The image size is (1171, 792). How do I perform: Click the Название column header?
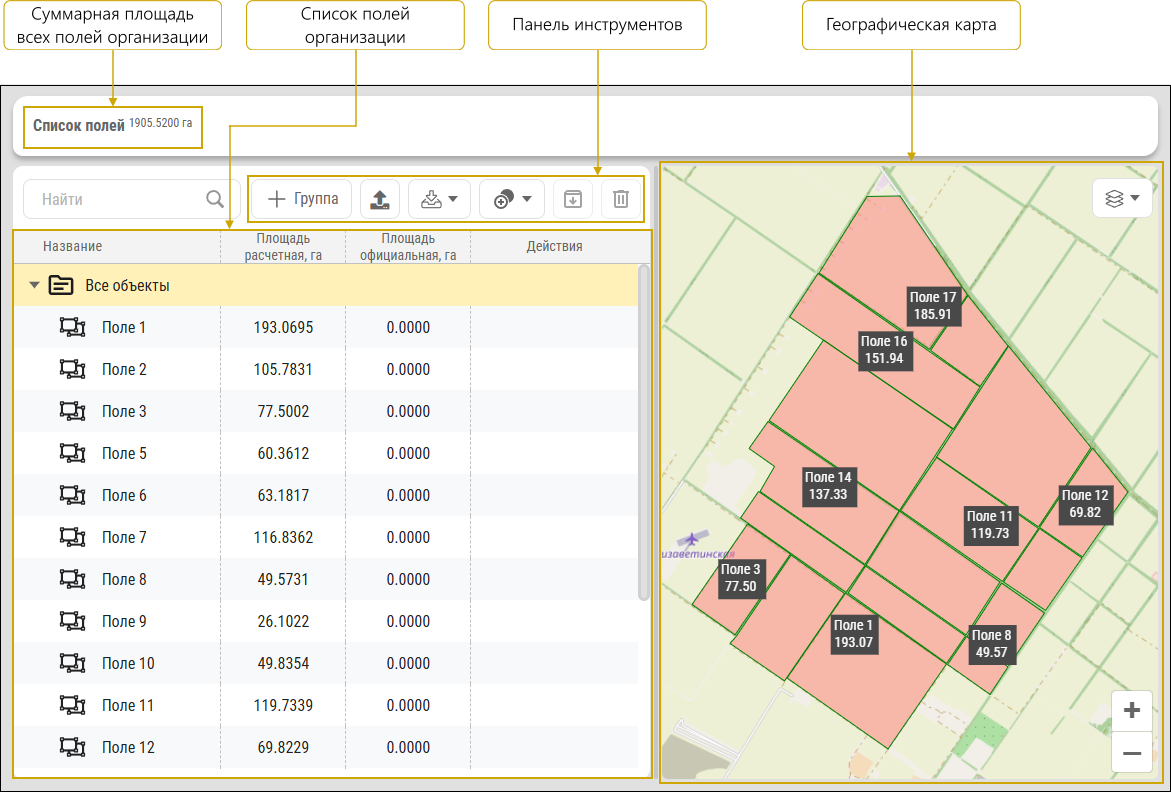click(x=72, y=246)
